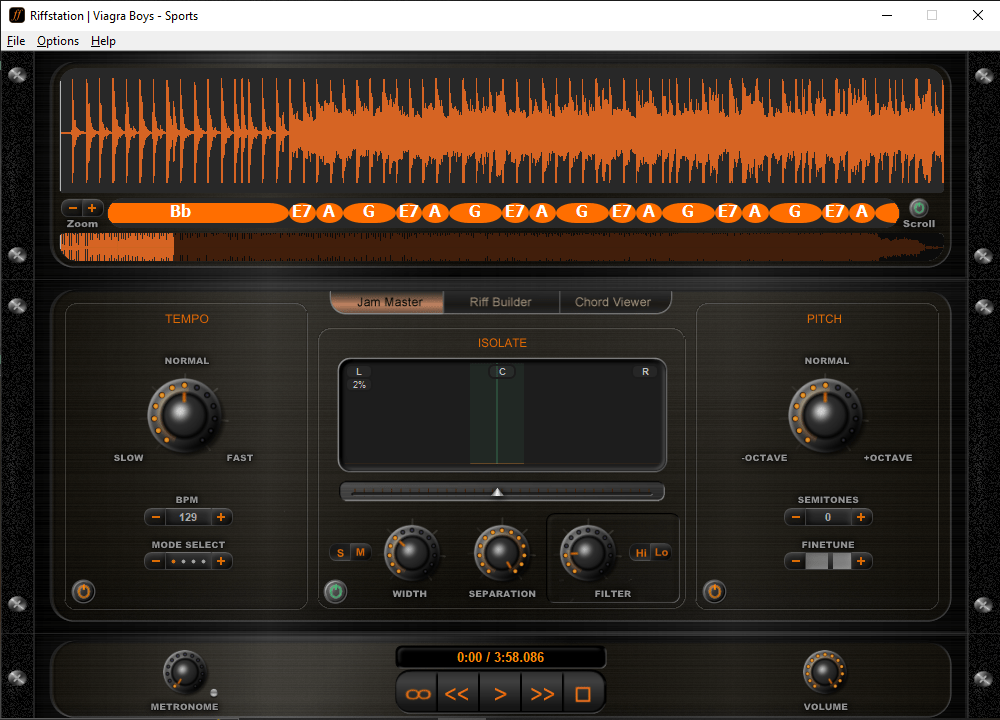The width and height of the screenshot is (1000, 720).
Task: Select the R pan label in Isolate display
Action: pos(645,372)
